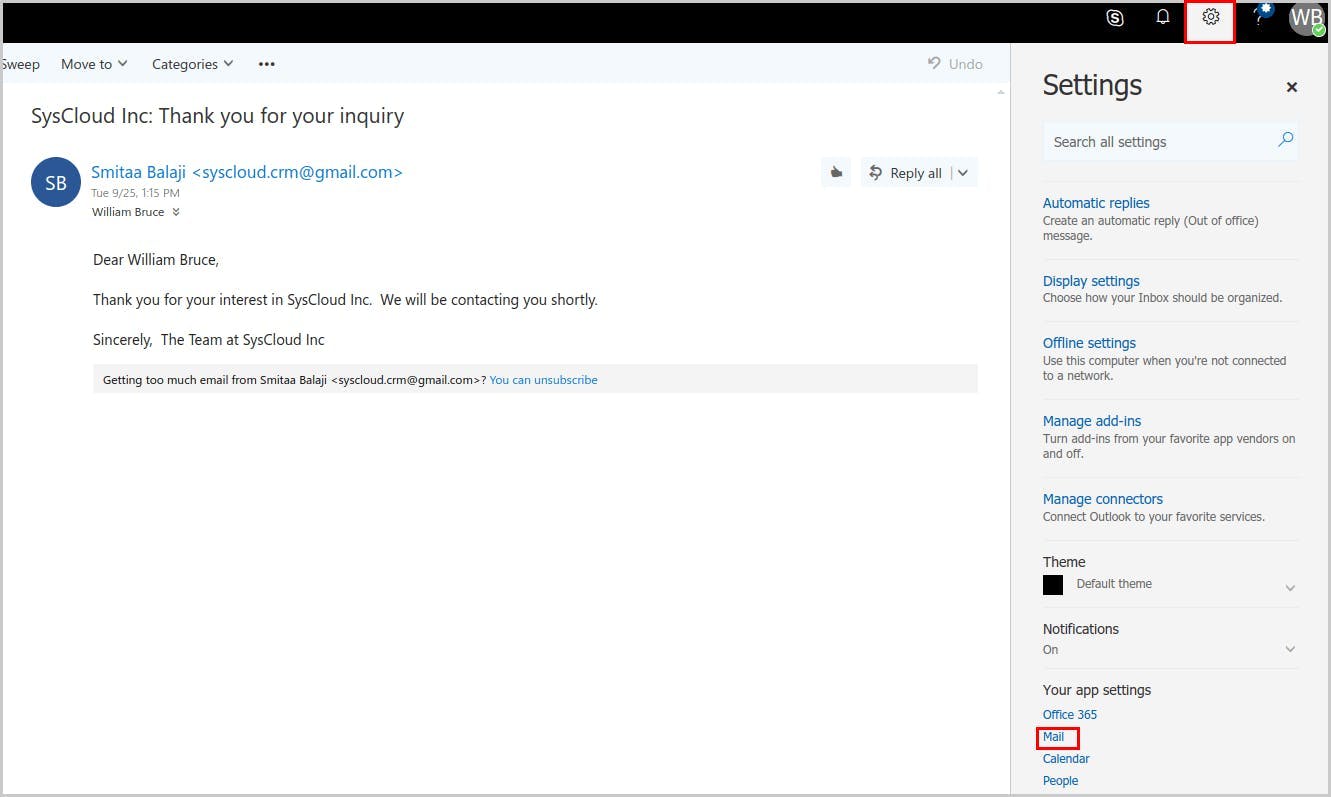Click the scroll up arrow of message
The width and height of the screenshot is (1331, 797).
(1001, 92)
